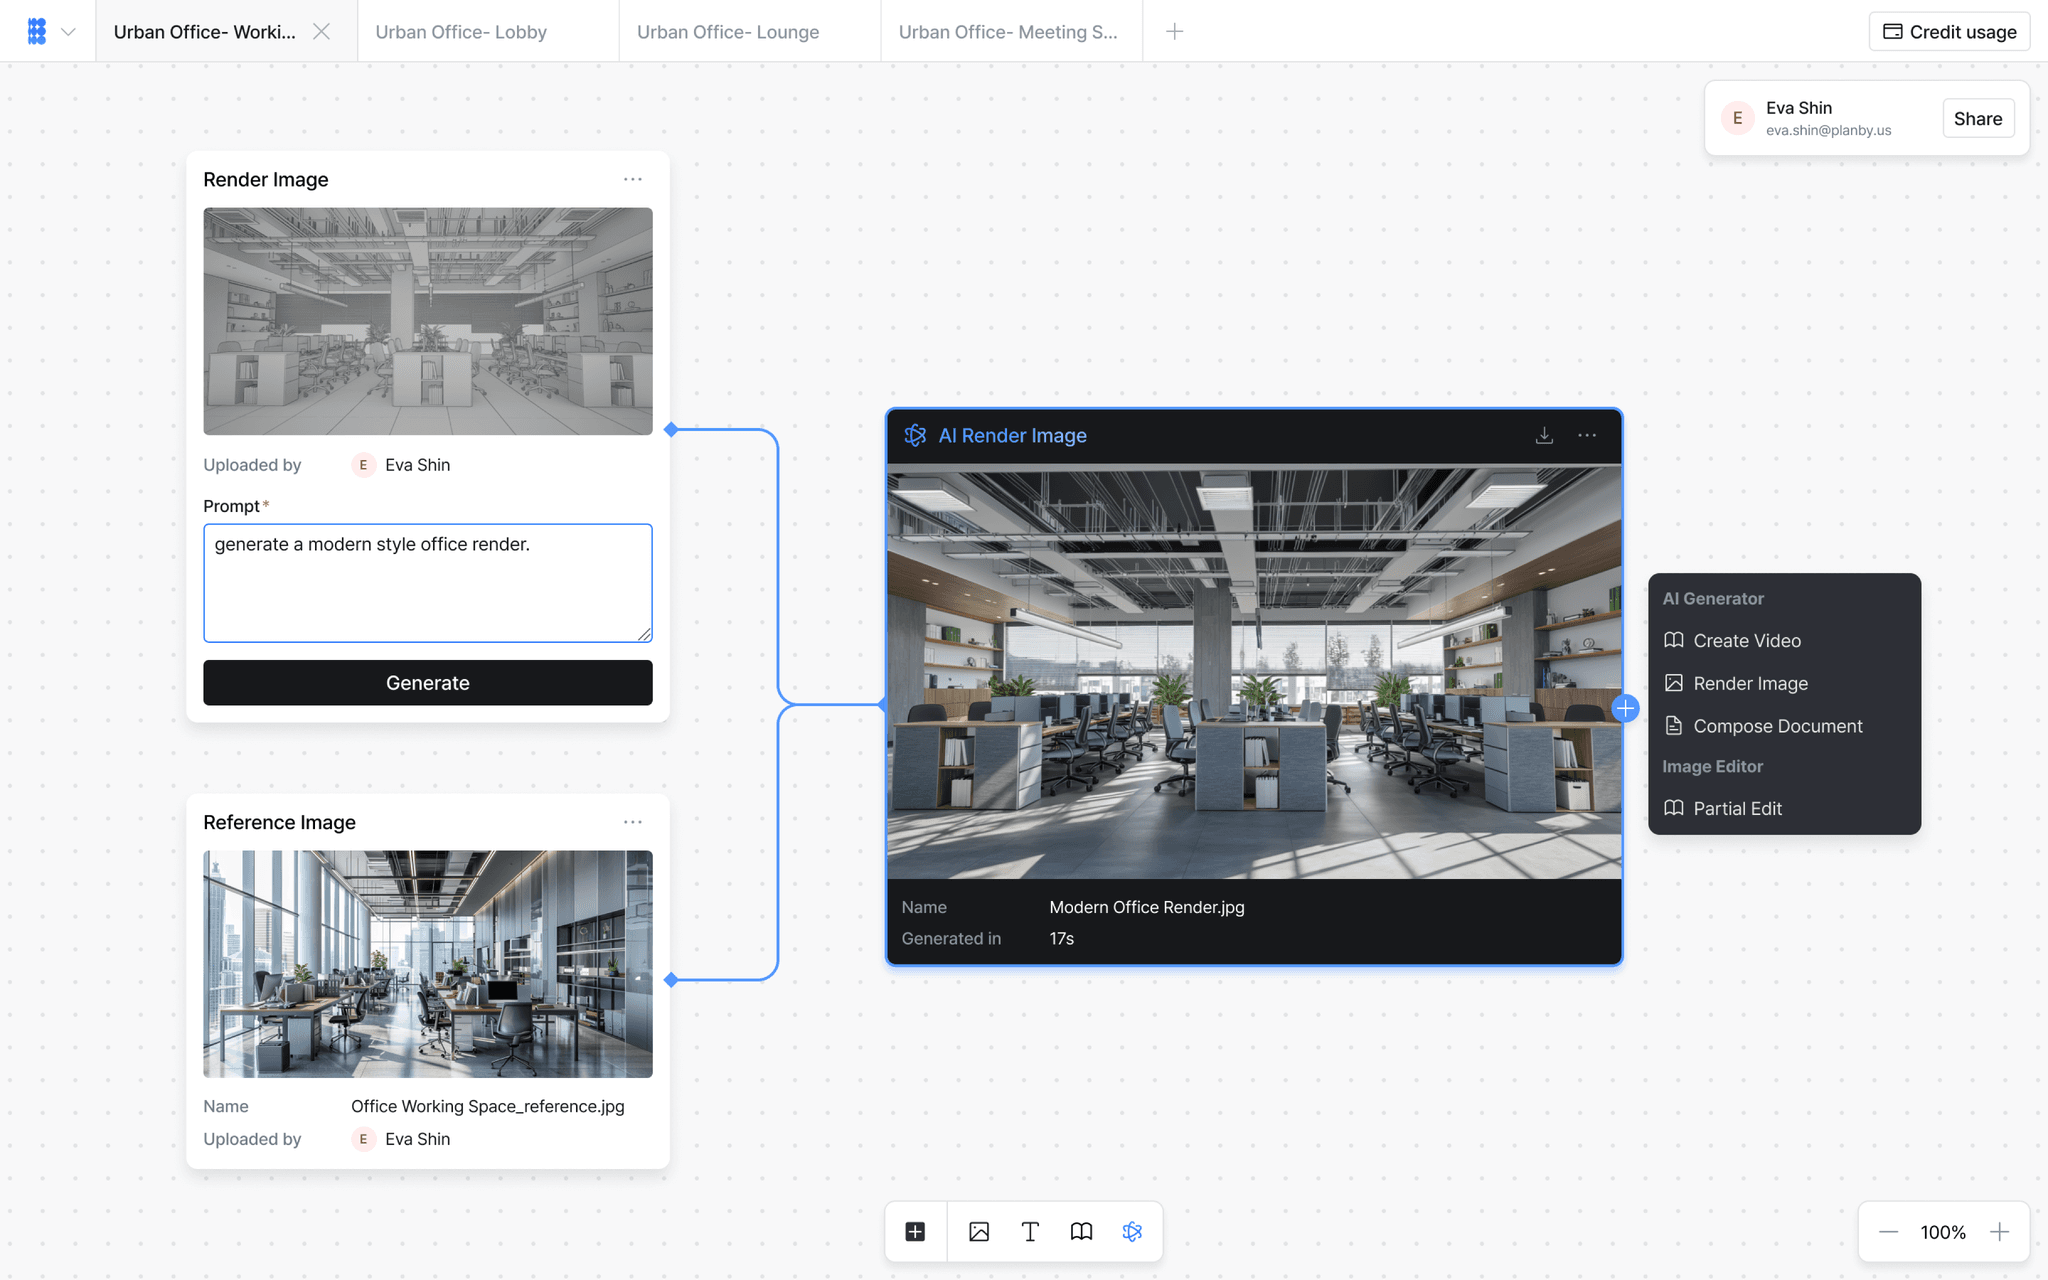Open Reference Image card options menu
The height and width of the screenshot is (1280, 2048).
pyautogui.click(x=632, y=822)
